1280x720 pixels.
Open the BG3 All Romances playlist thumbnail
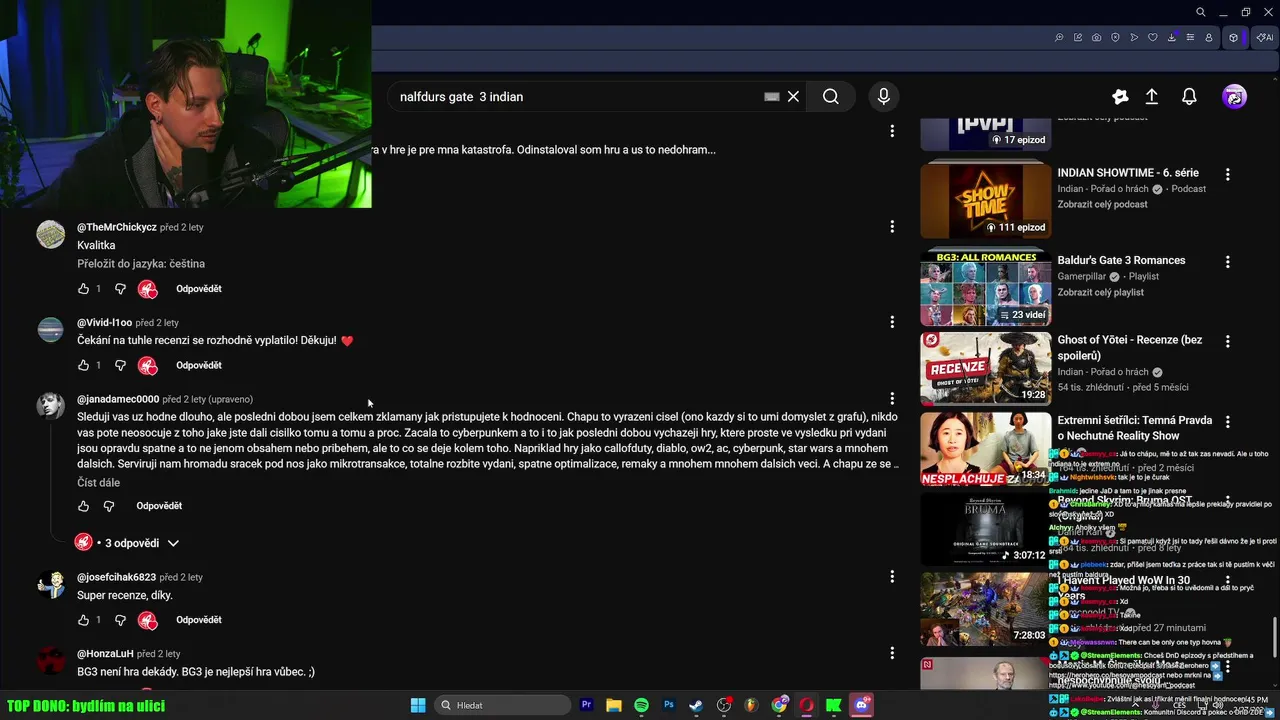(986, 287)
